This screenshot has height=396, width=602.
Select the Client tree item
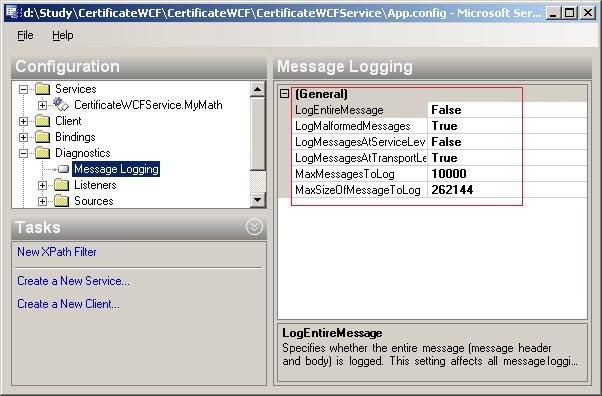68,121
